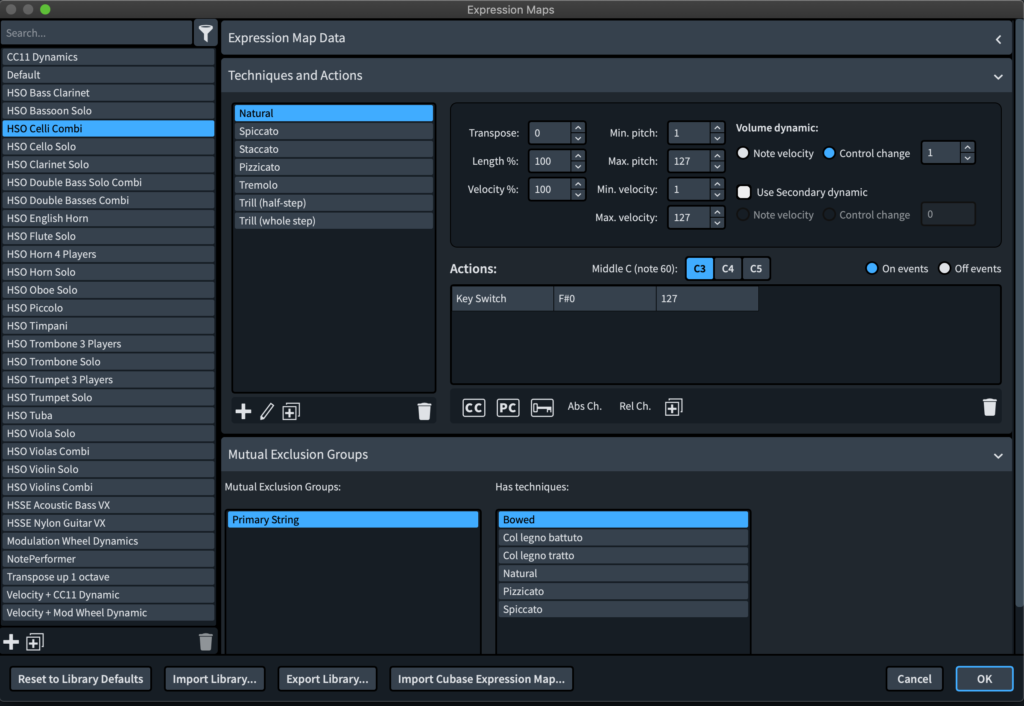This screenshot has width=1024, height=706.
Task: Click Reset to Library Defaults
Action: tap(80, 679)
